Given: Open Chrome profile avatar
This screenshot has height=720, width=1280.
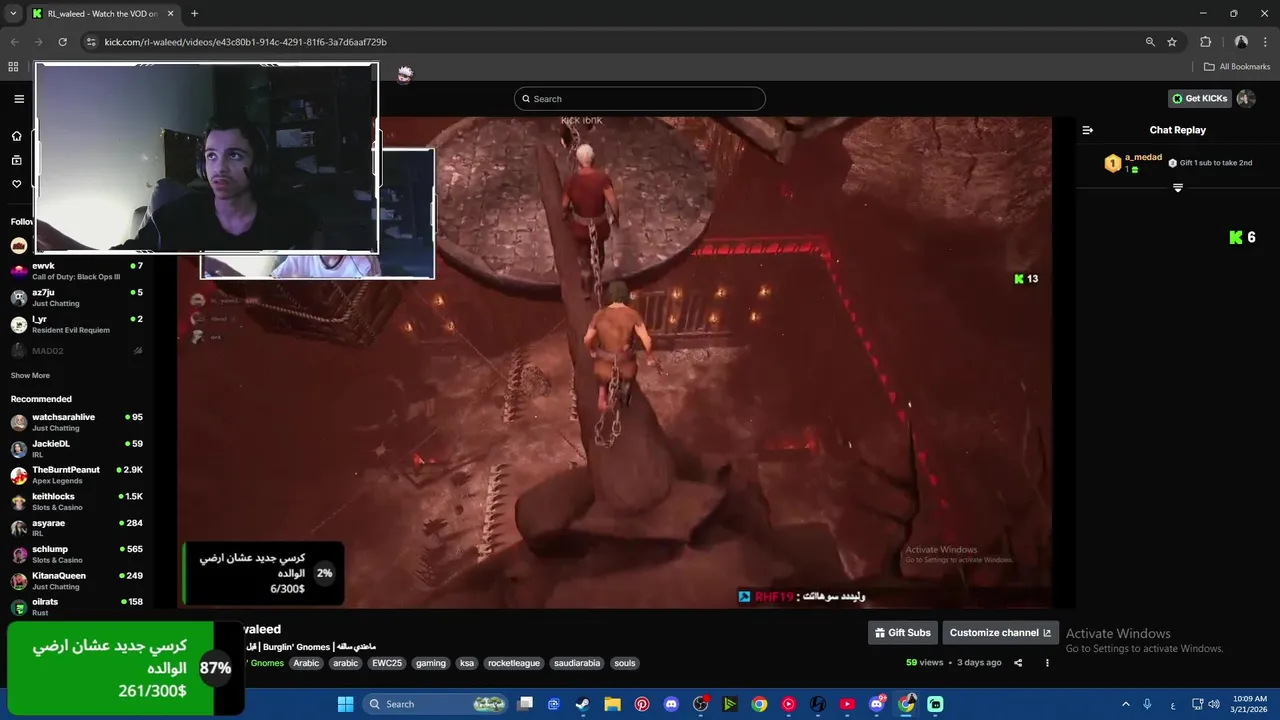Looking at the screenshot, I should (x=1241, y=42).
